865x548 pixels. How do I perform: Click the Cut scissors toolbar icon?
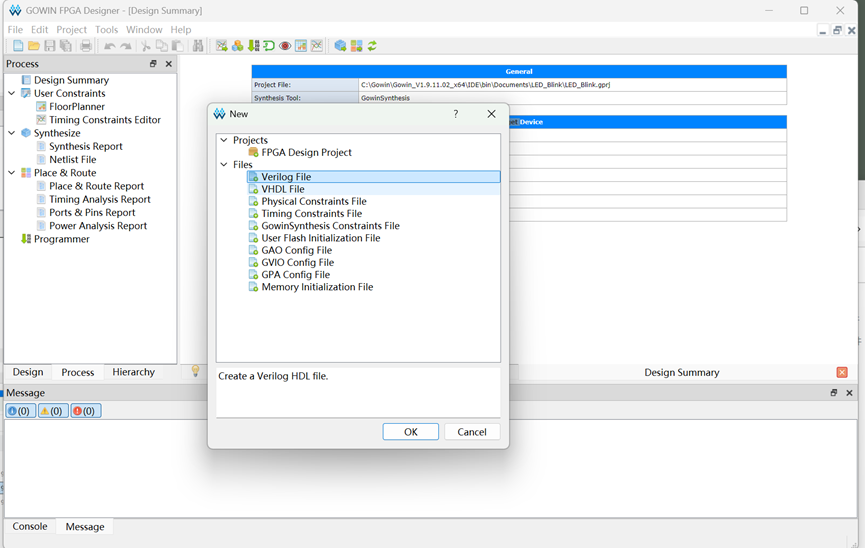(x=146, y=46)
